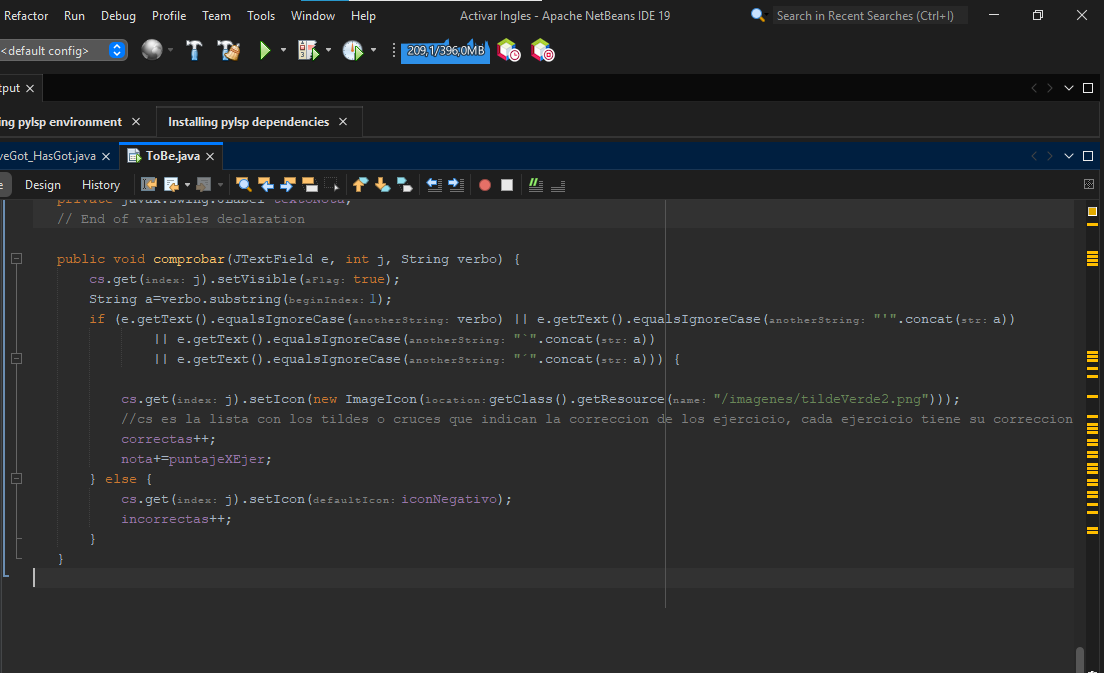This screenshot has width=1104, height=673.
Task: Run the project with the green arrow
Action: tap(266, 49)
